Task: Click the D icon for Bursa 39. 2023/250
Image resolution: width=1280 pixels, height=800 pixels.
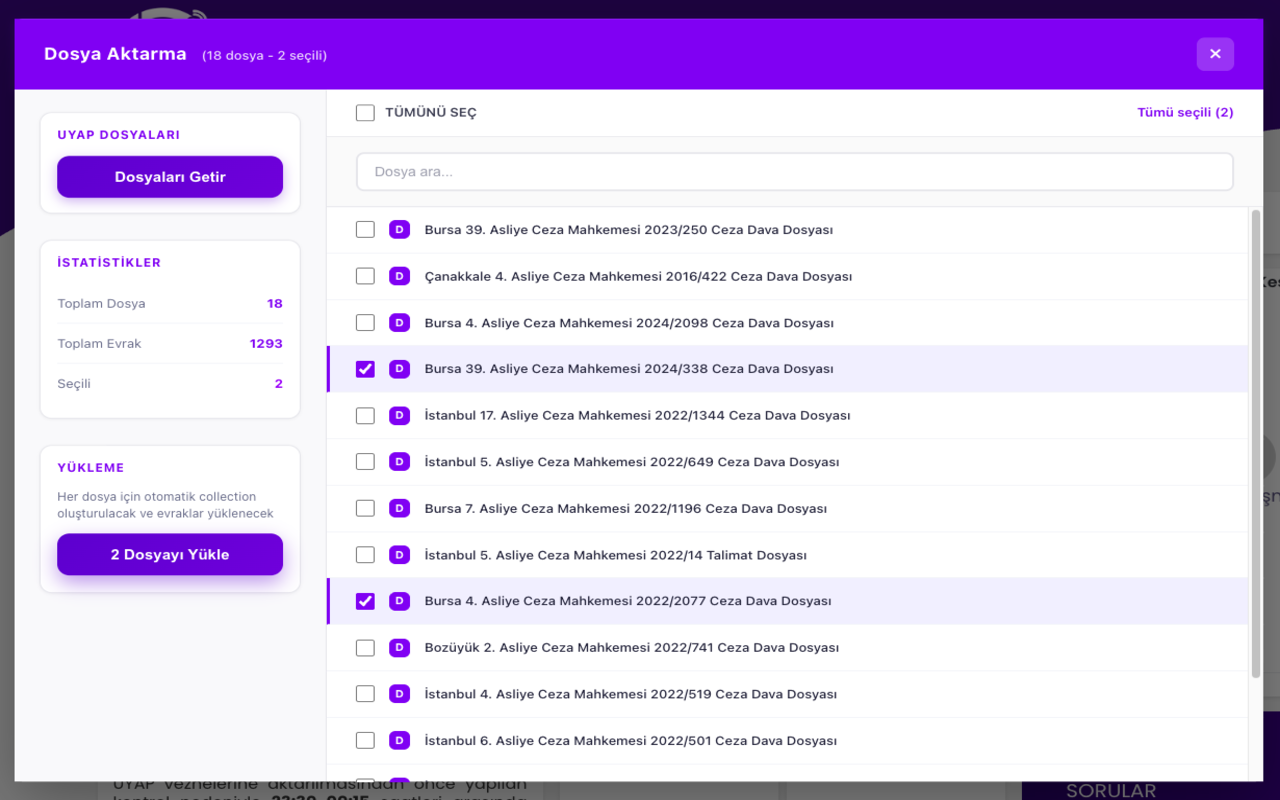Action: (x=399, y=230)
